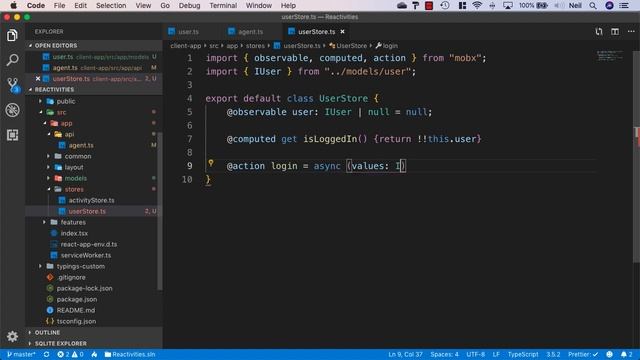Open macOS Spotlight search icon
This screenshot has width=640, height=360.
tap(593, 5)
